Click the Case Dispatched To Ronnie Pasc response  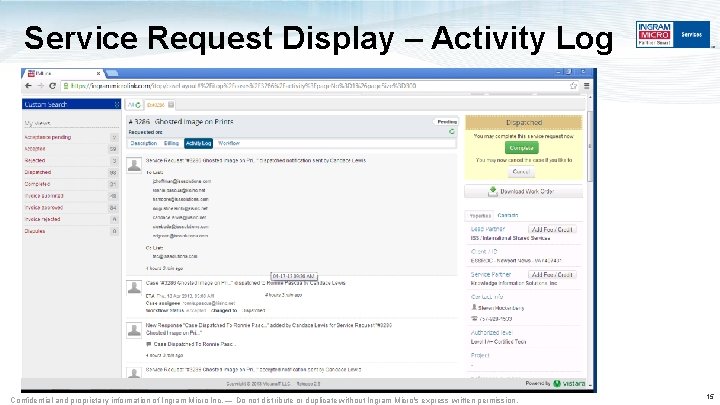point(194,344)
